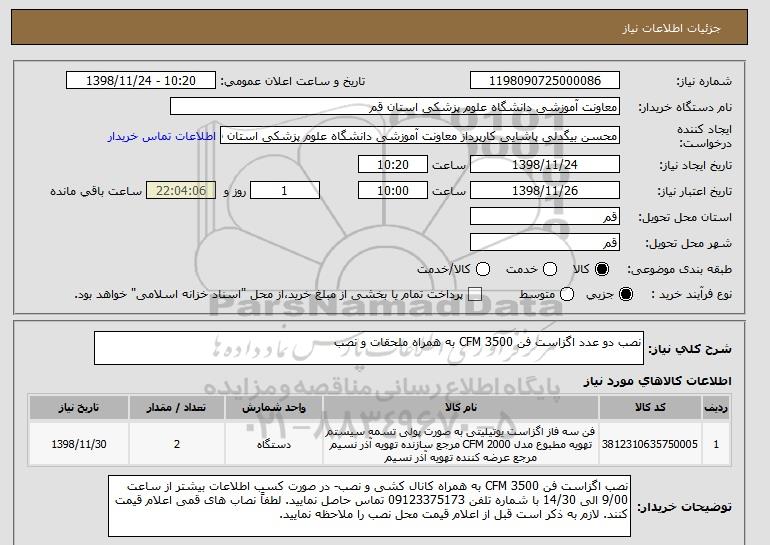The width and height of the screenshot is (770, 545).
Task: Click the fan product name cell
Action: pyautogui.click(x=461, y=444)
